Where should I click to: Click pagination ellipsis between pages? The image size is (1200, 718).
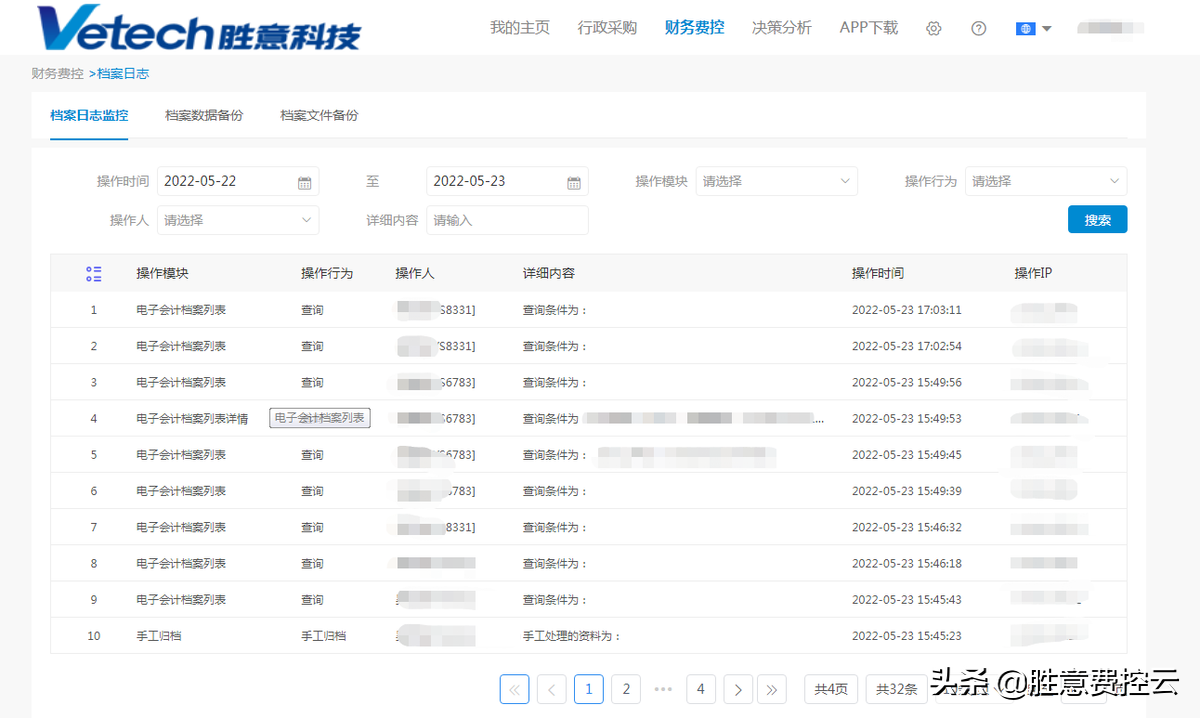click(x=663, y=689)
